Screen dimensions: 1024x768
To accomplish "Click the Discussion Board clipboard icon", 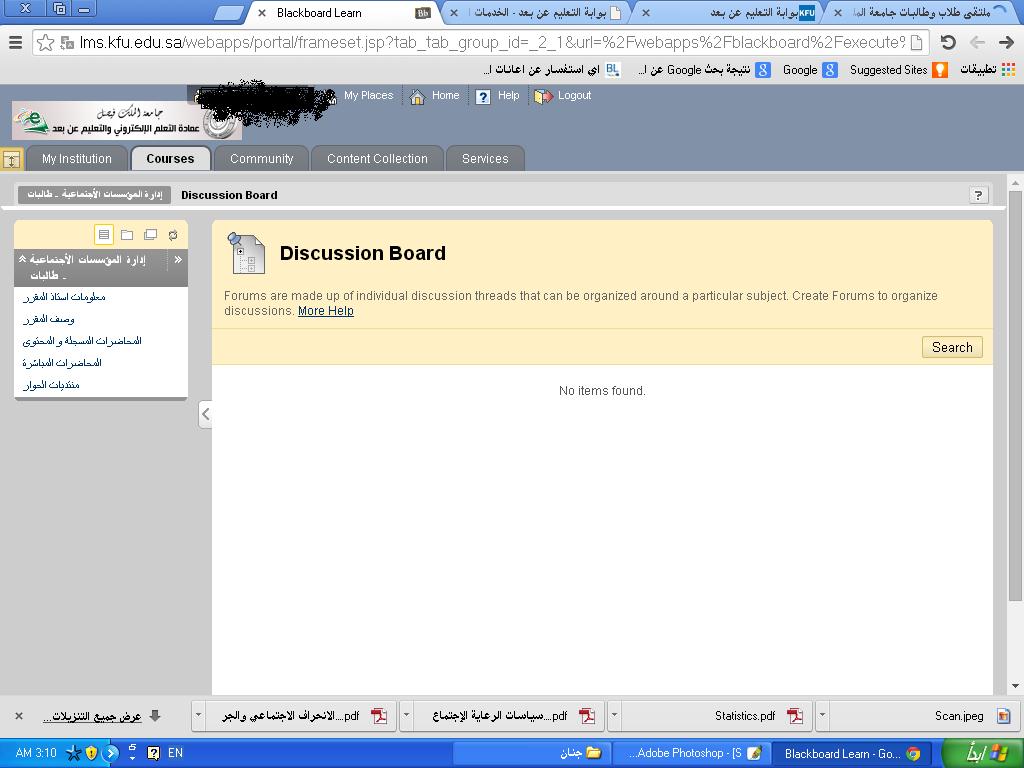I will (x=246, y=253).
